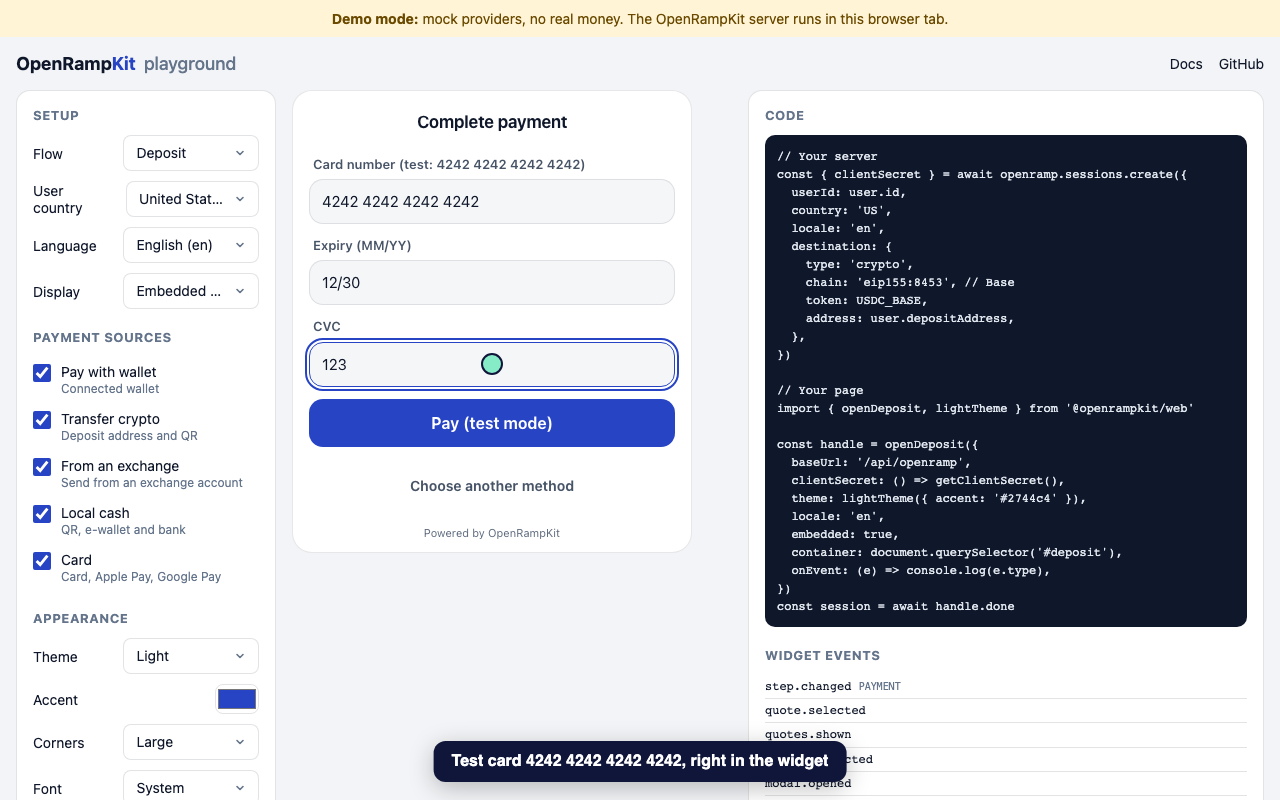This screenshot has width=1280, height=800.
Task: Focus the Card number input field
Action: point(492,201)
